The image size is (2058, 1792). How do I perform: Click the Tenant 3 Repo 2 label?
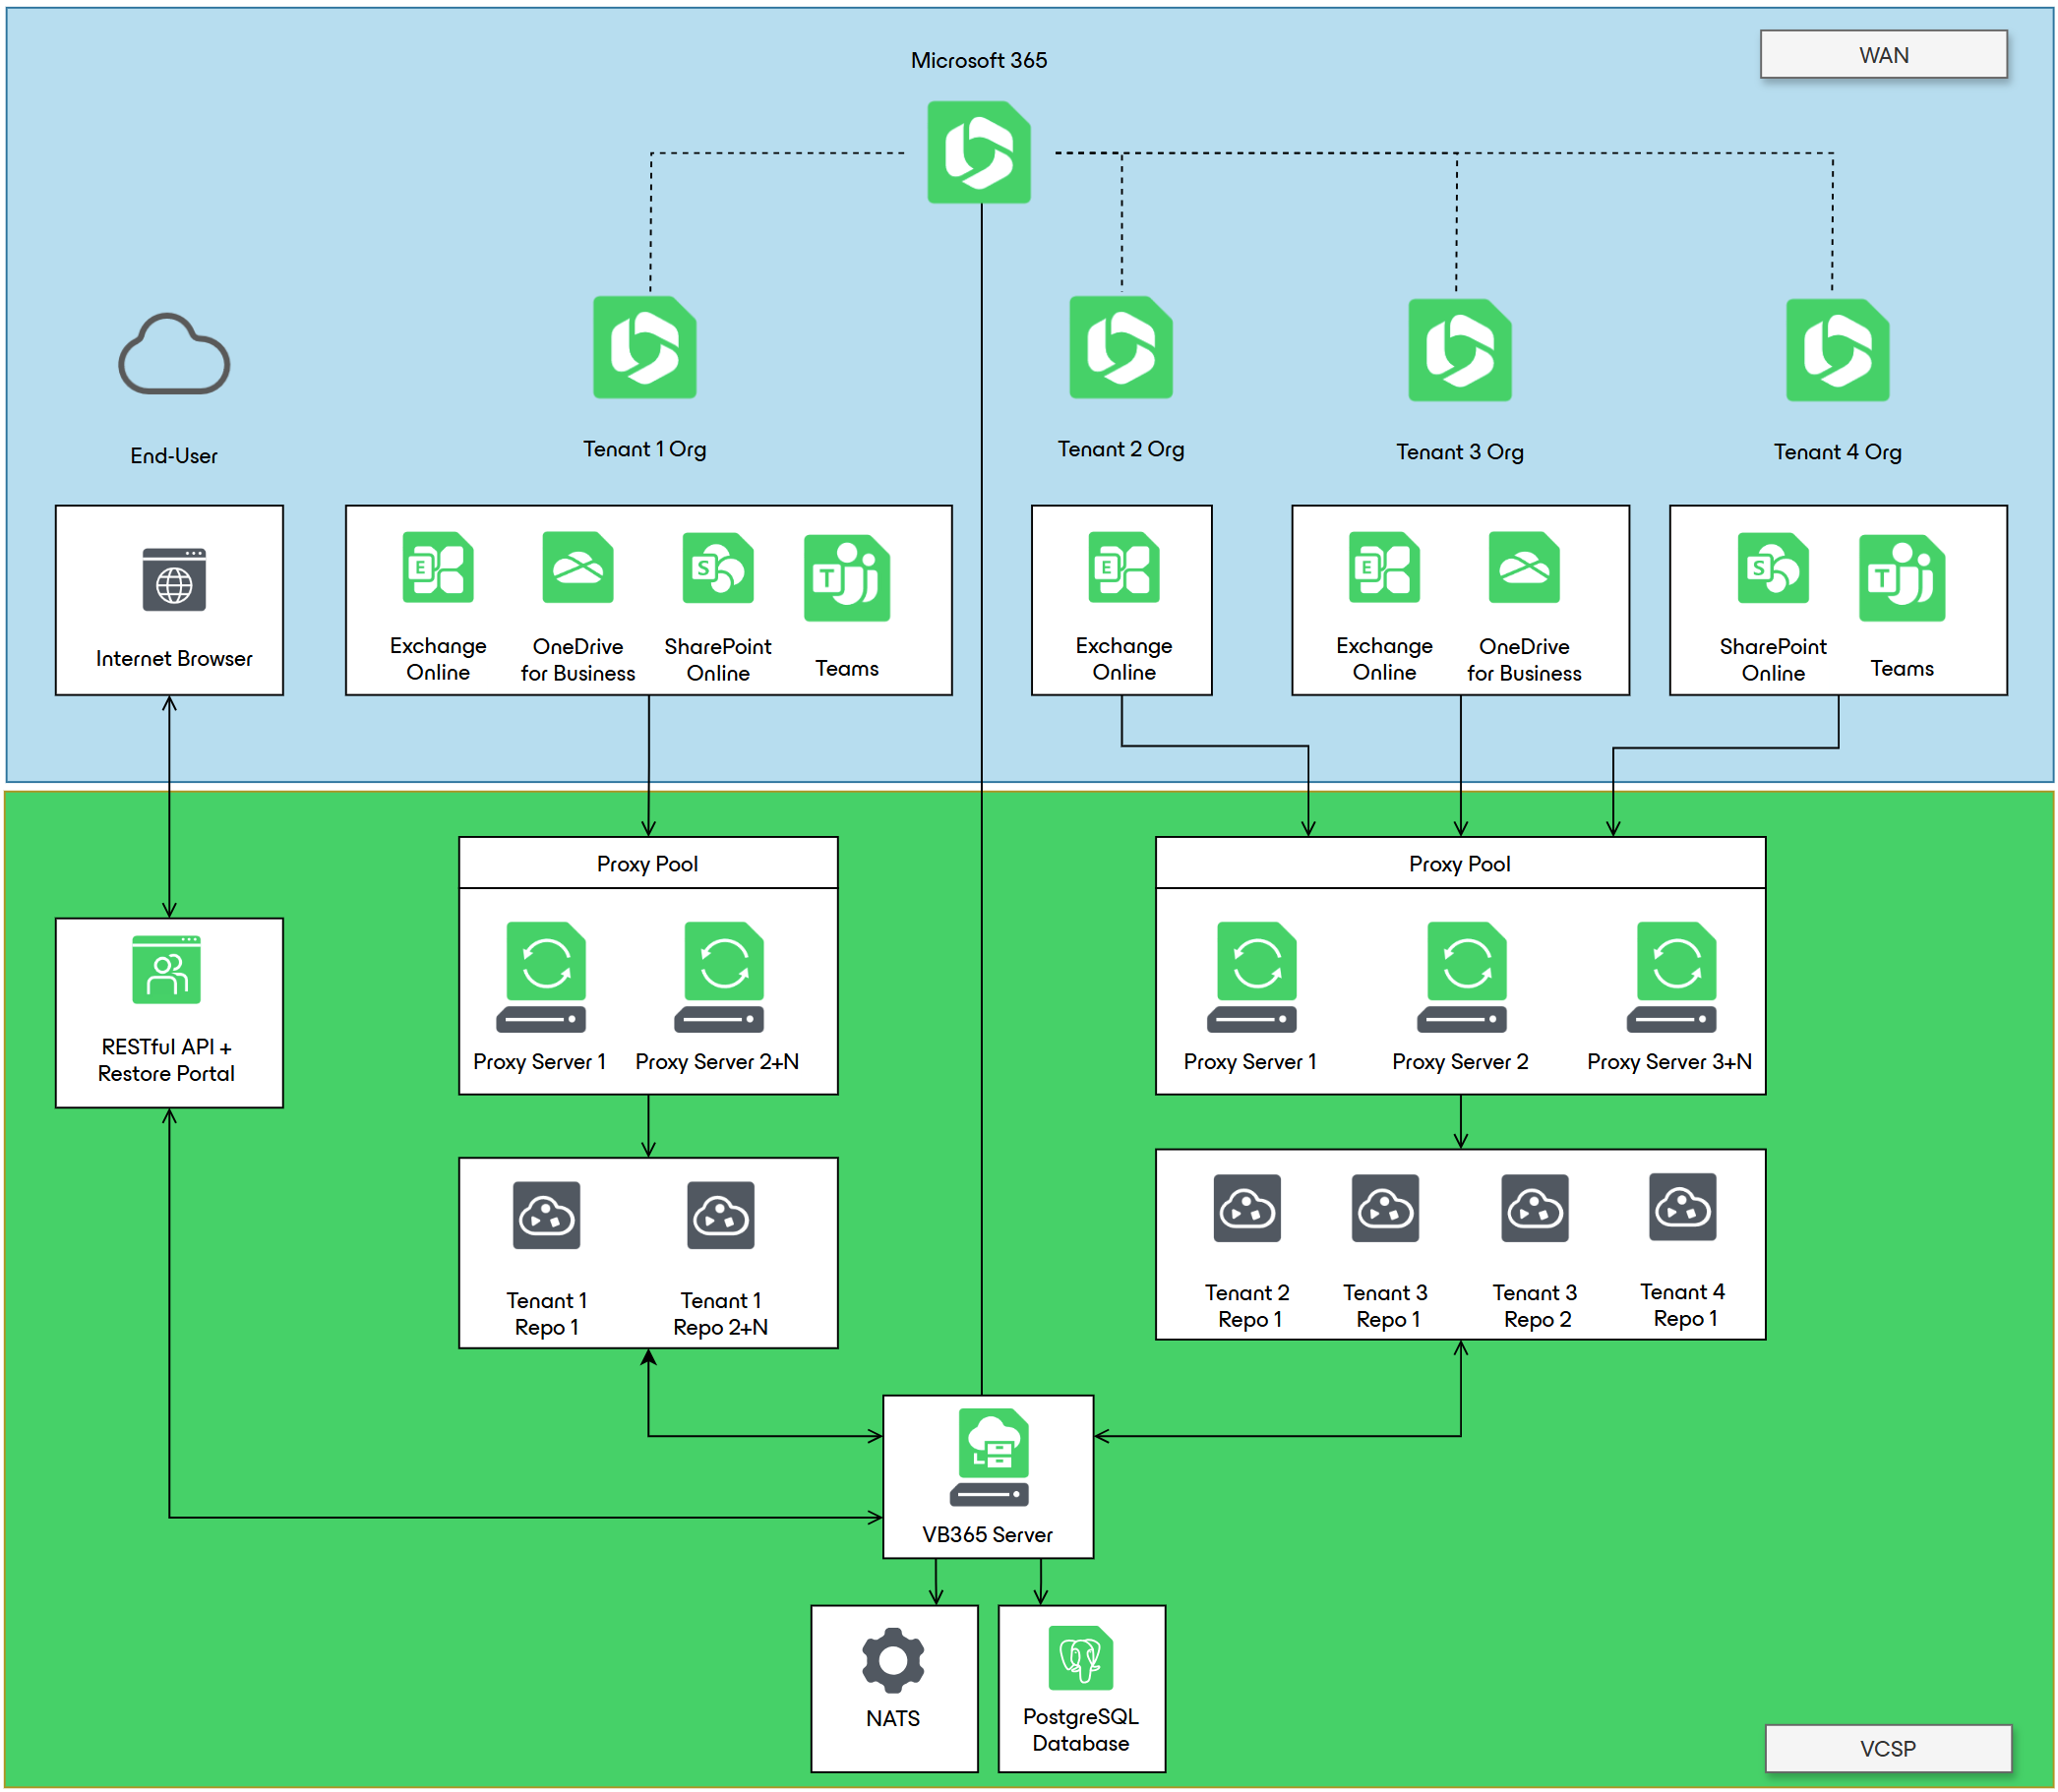coord(1534,1306)
